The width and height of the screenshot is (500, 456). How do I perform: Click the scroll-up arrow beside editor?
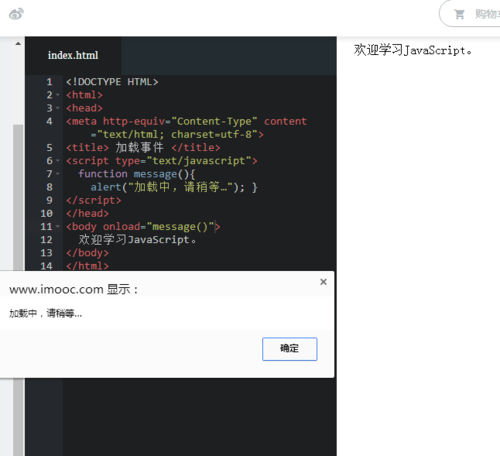(18, 44)
